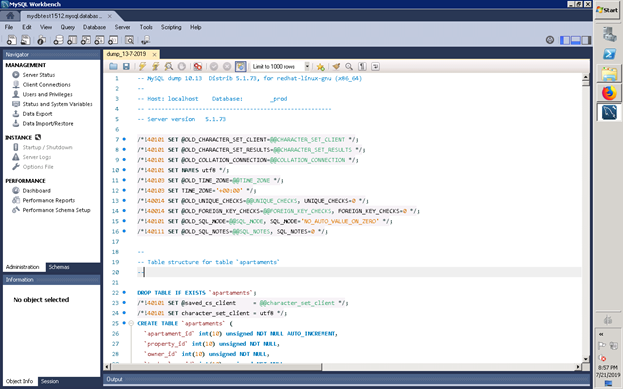The height and width of the screenshot is (389, 623).
Task: Open the Query menu
Action: click(68, 27)
